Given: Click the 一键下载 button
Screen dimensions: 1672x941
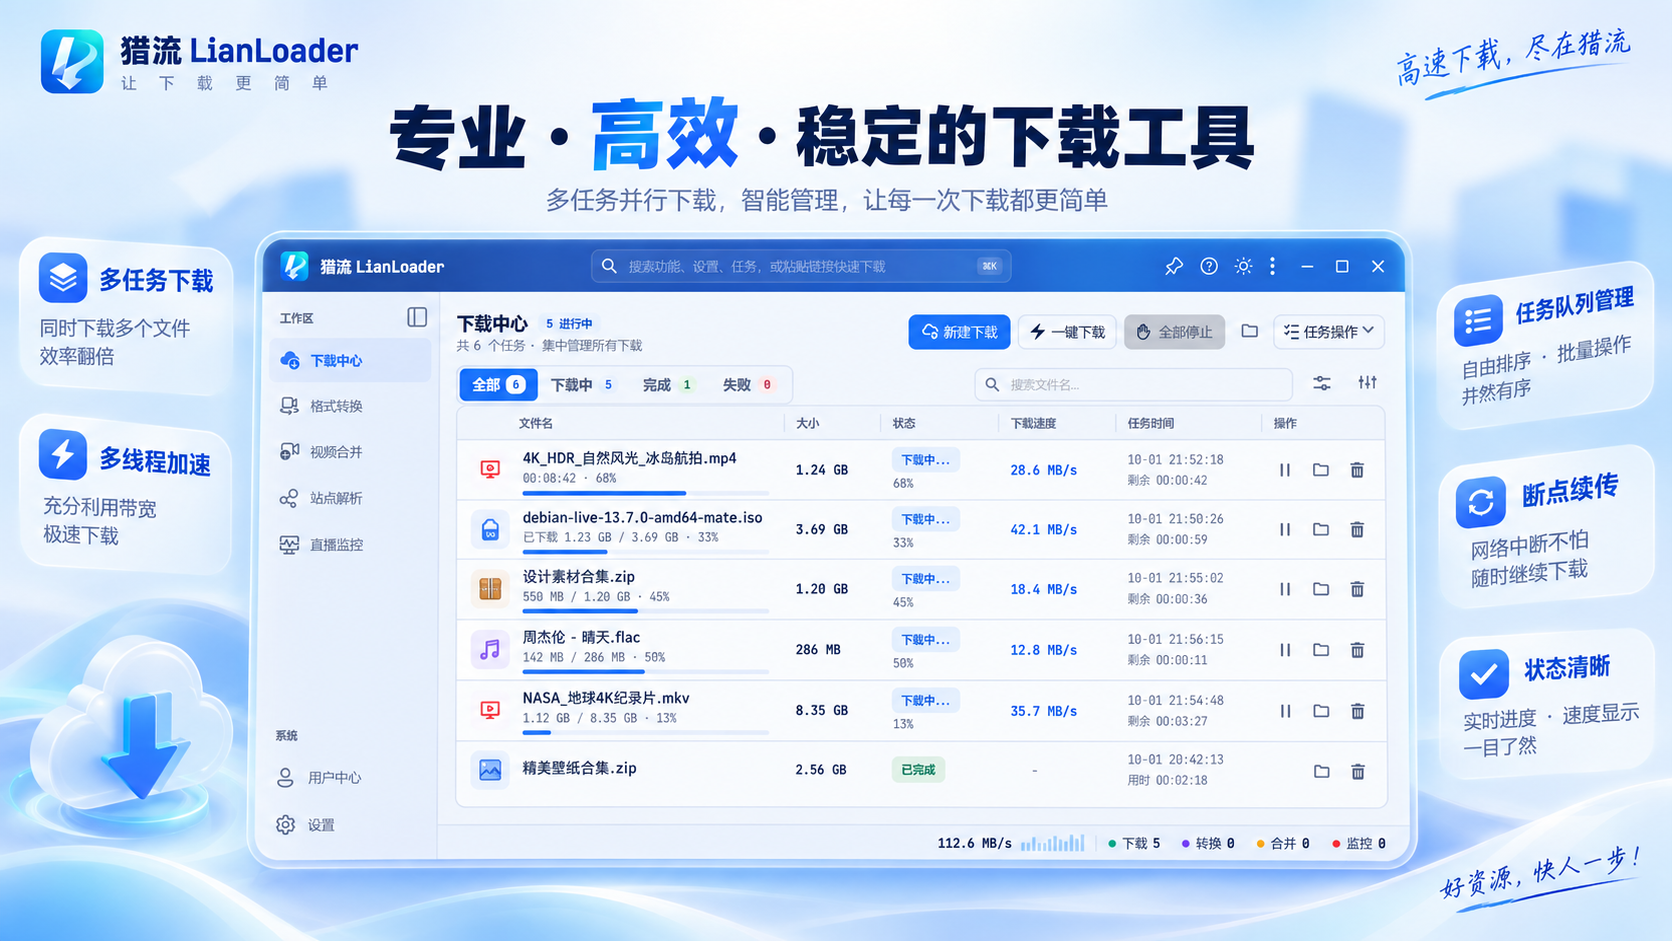Looking at the screenshot, I should pos(1067,332).
